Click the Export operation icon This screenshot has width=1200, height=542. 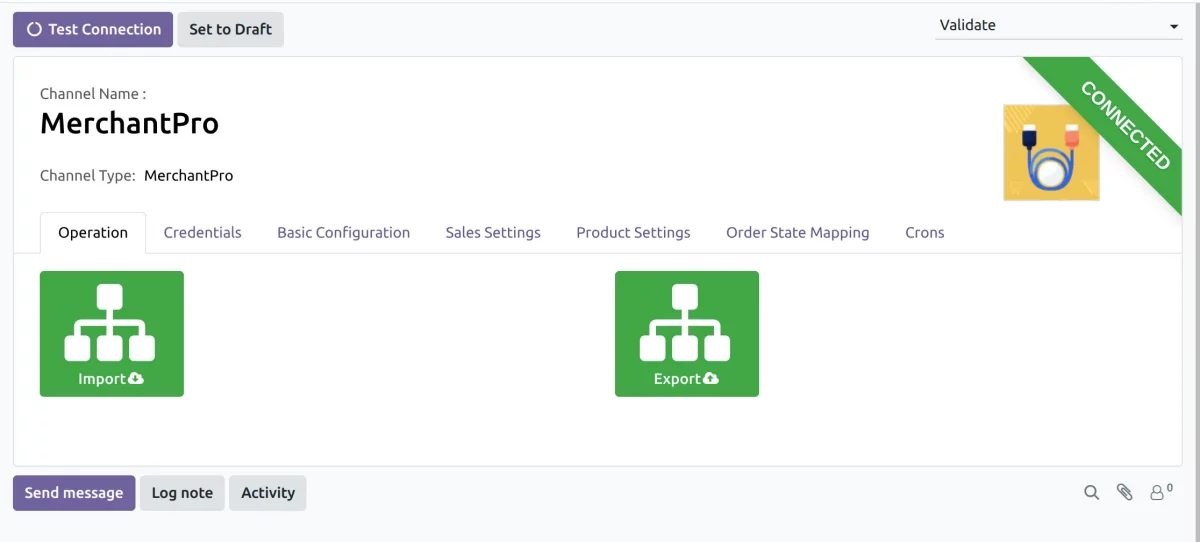[686, 334]
